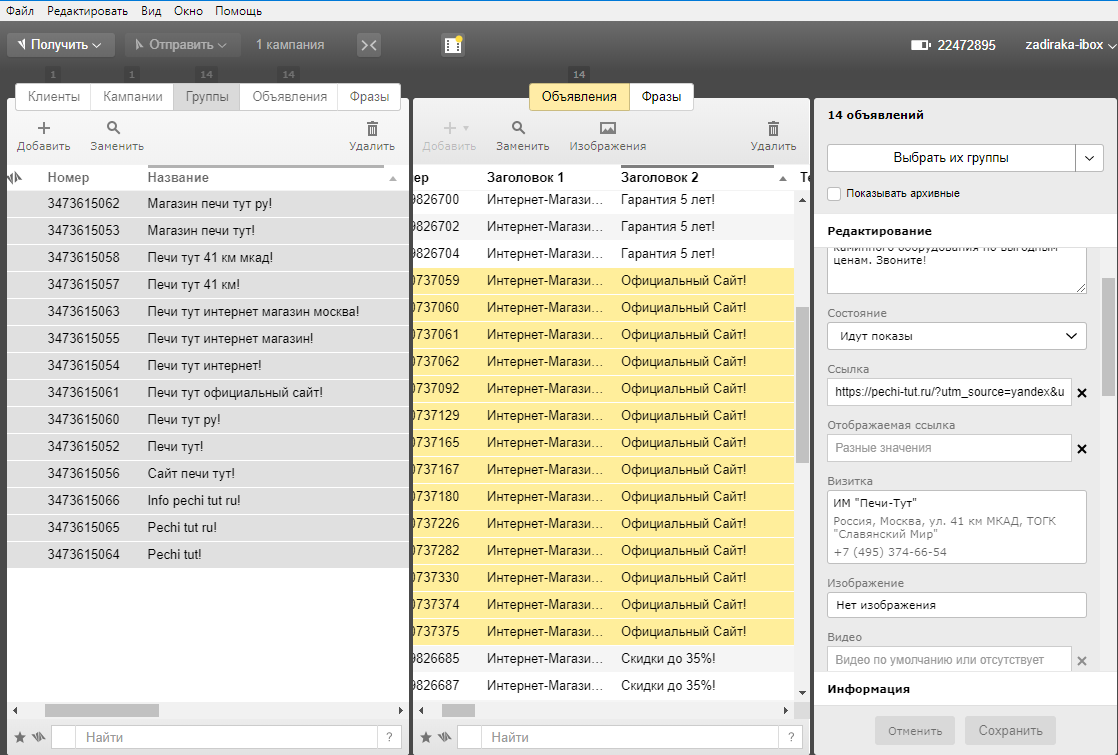Click the ads list vertical scrollbar thumb
Image resolution: width=1118 pixels, height=755 pixels.
coord(802,385)
